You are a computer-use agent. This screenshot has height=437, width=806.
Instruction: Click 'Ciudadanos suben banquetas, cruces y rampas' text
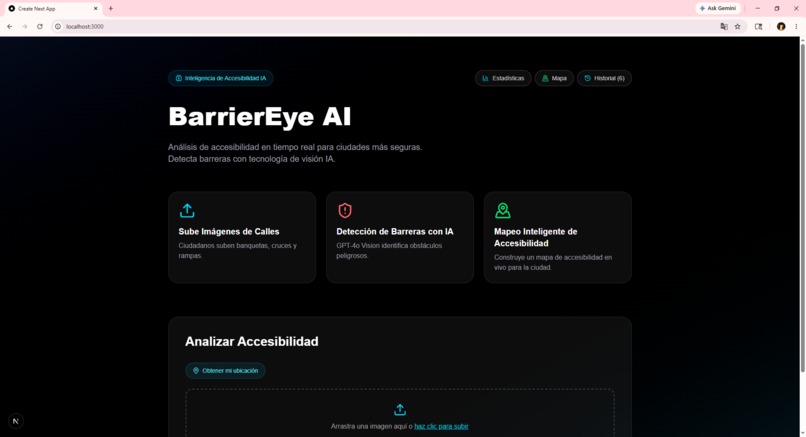pyautogui.click(x=237, y=250)
